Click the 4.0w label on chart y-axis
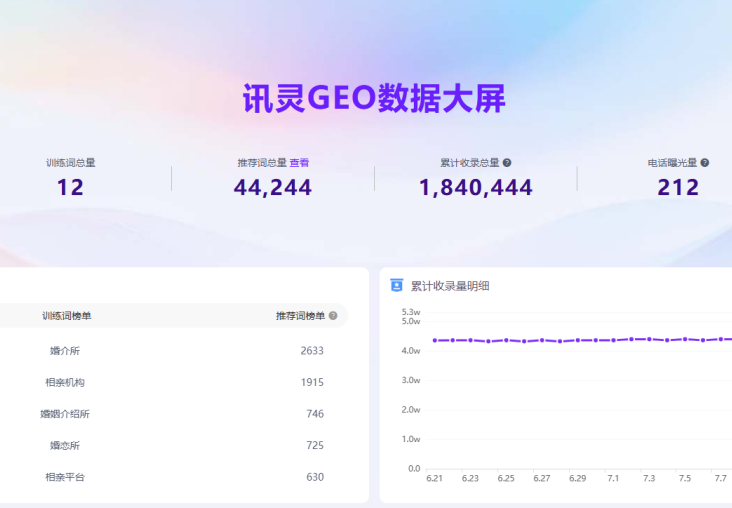The image size is (732, 508). coord(411,351)
